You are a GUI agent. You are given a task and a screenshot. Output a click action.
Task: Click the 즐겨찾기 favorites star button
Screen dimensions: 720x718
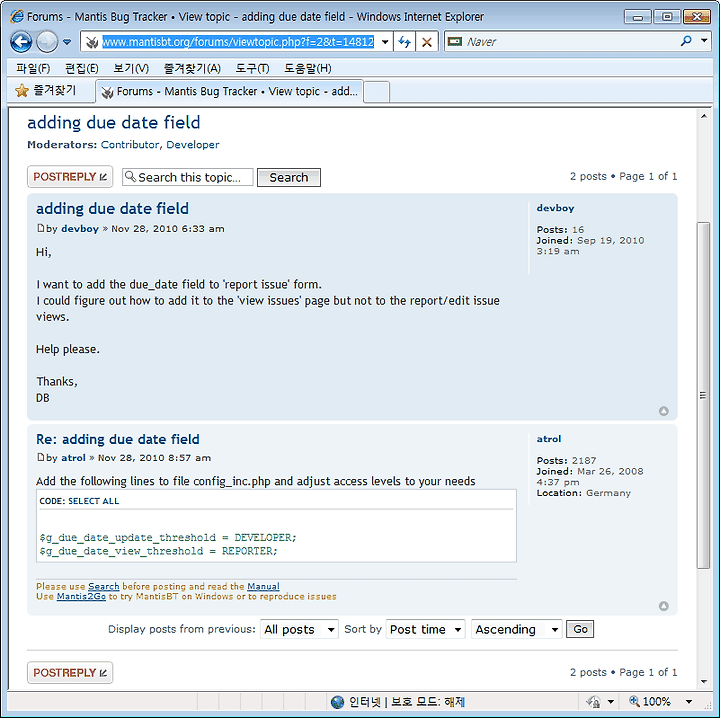45,90
